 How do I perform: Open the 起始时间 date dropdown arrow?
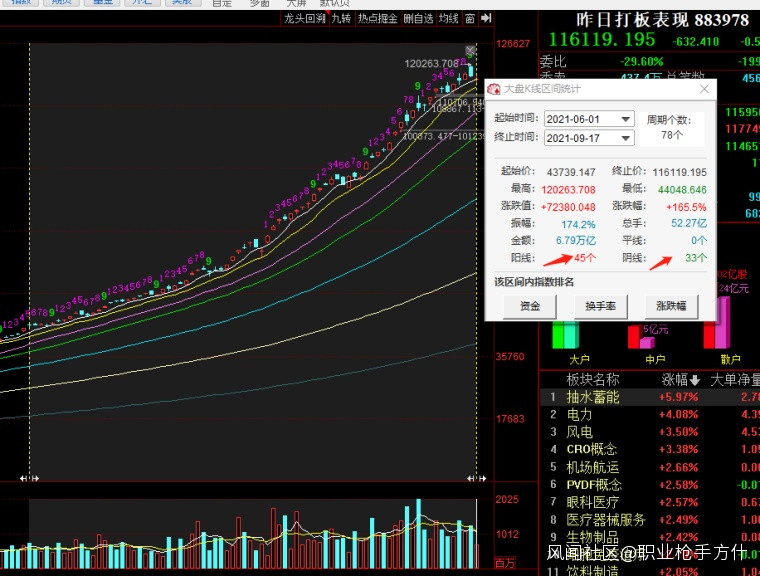pyautogui.click(x=626, y=119)
